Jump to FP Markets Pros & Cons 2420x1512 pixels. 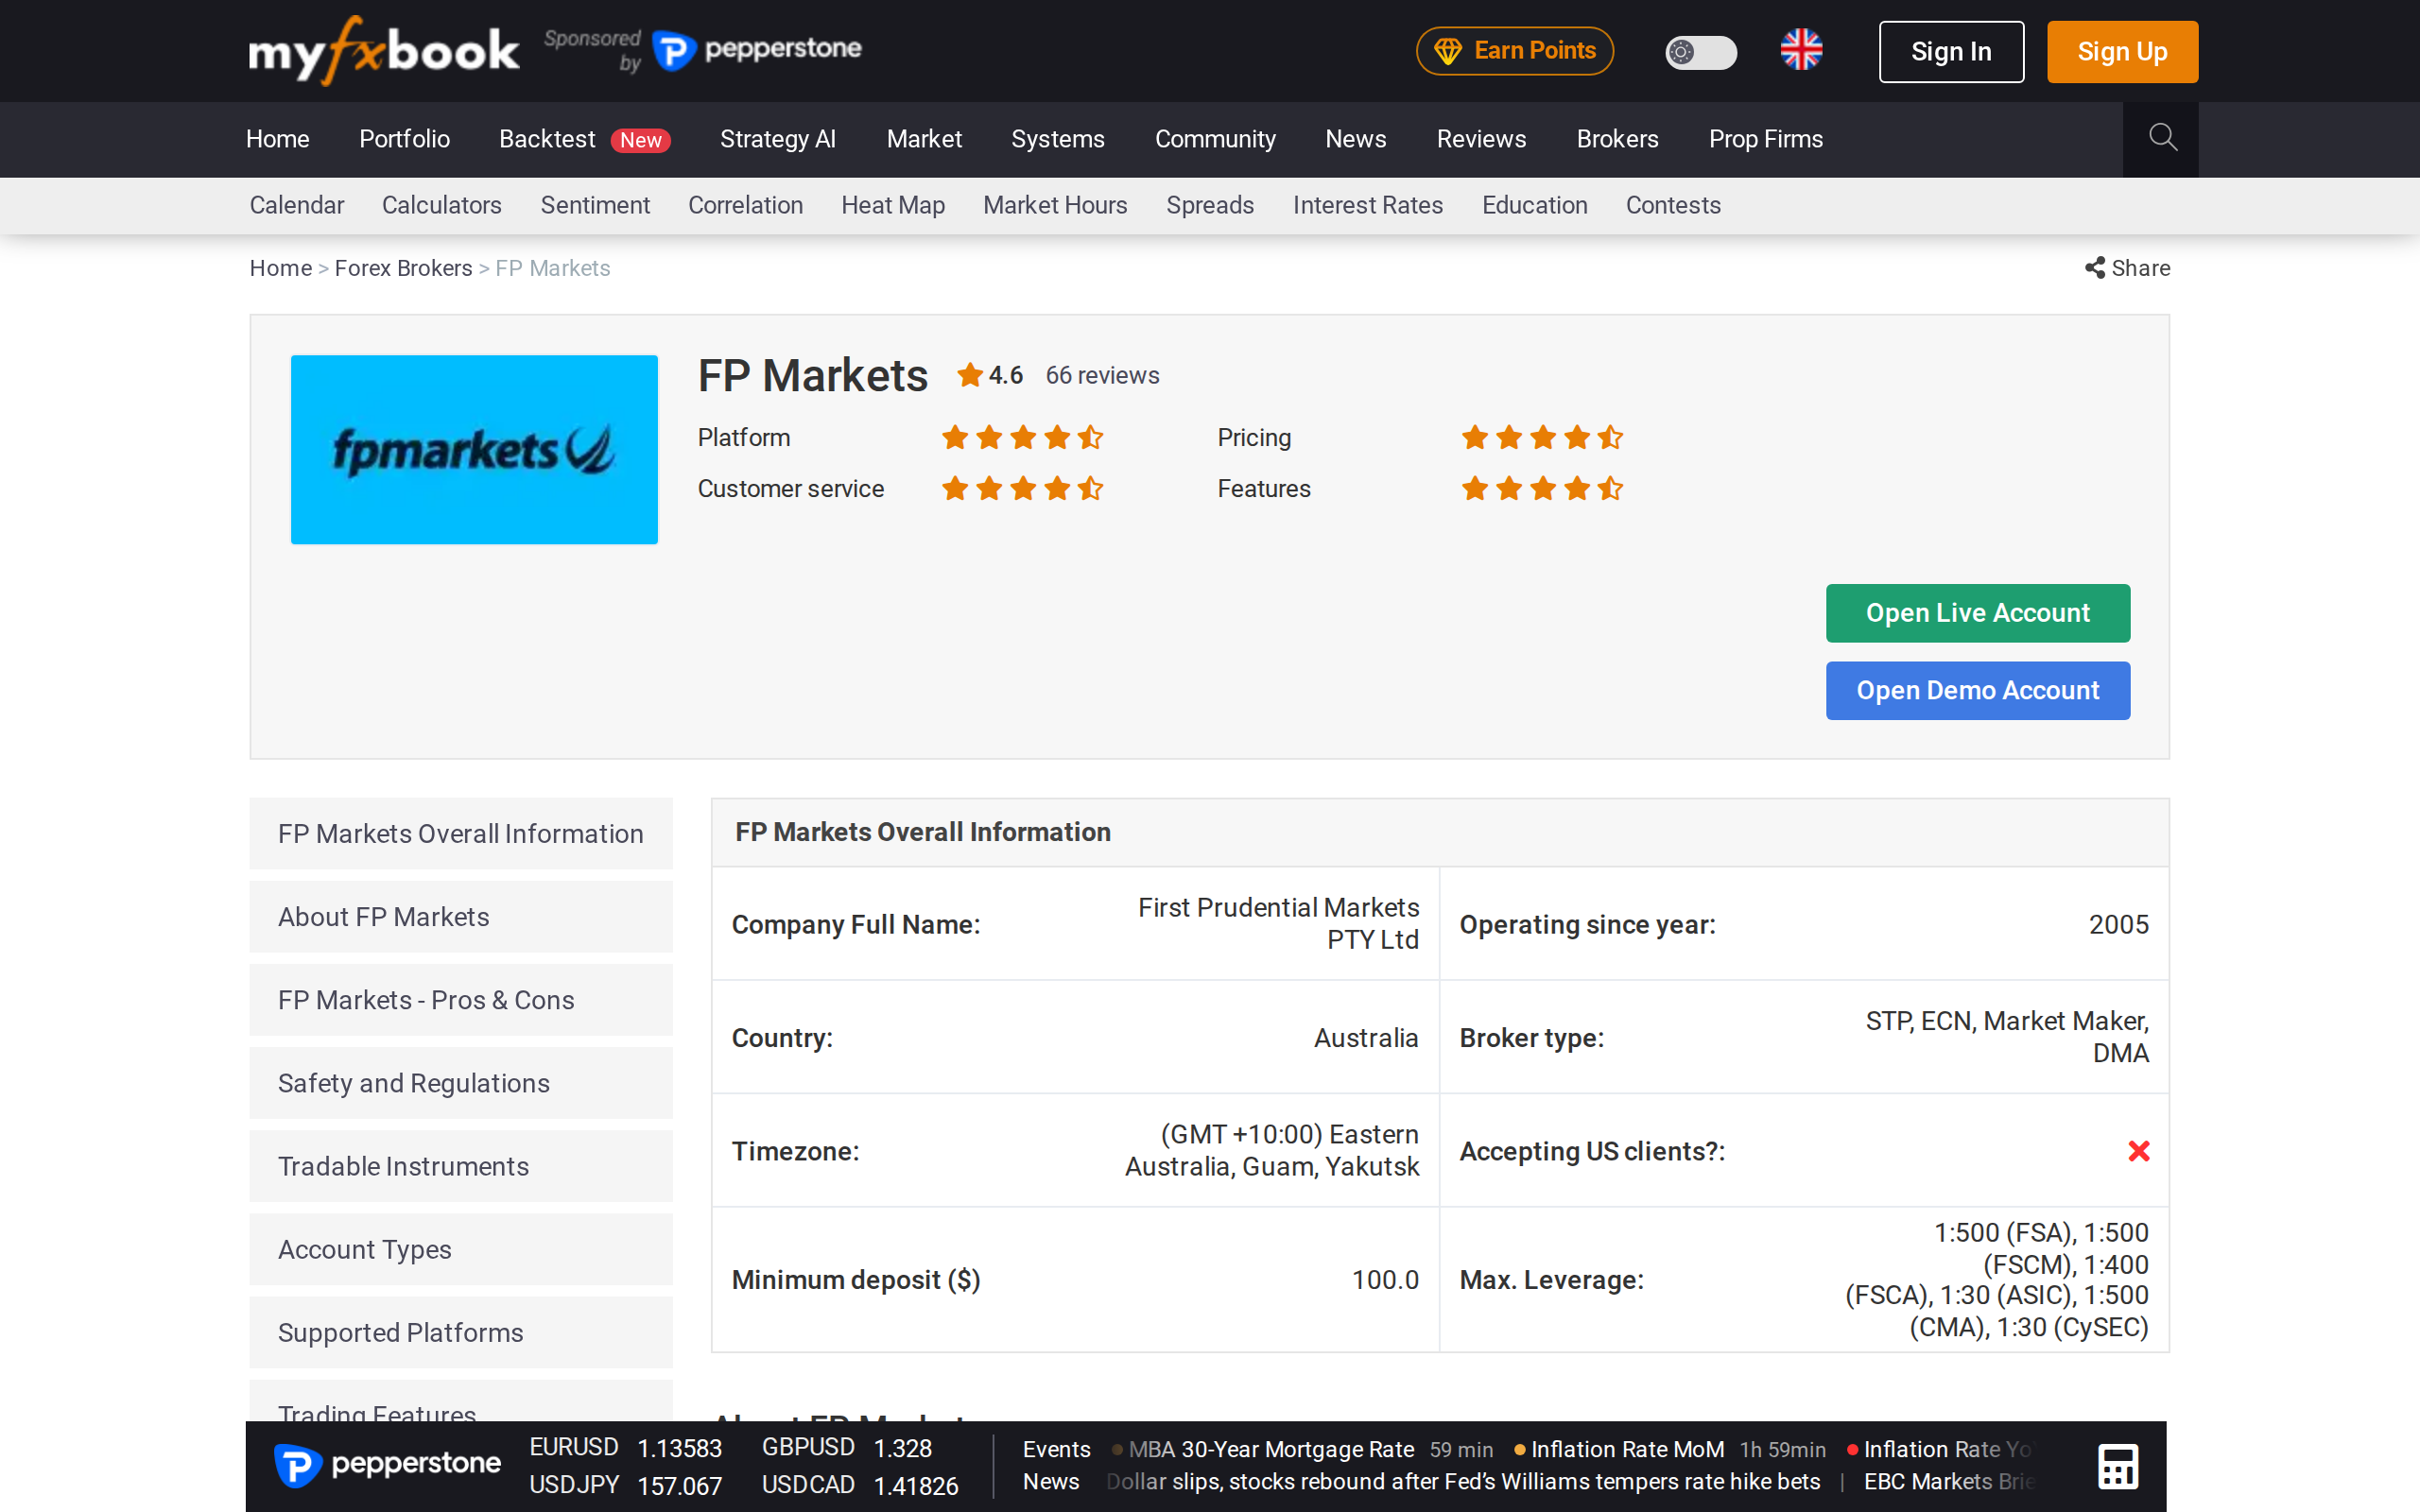coord(461,1000)
